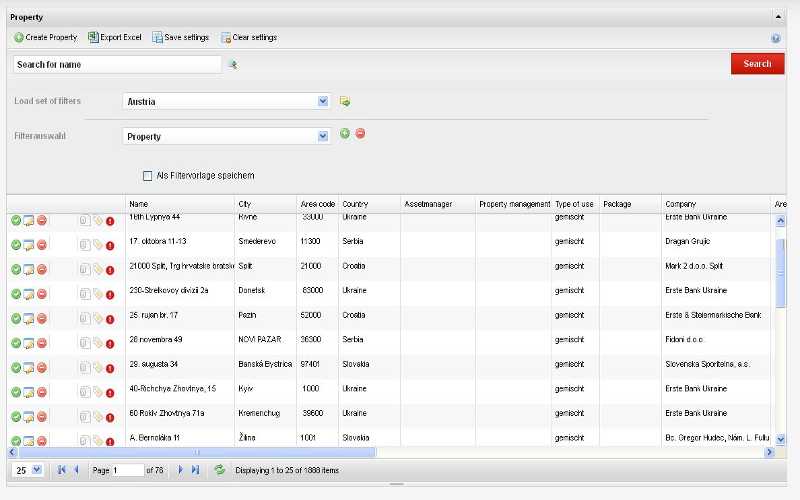Select the 21000 Split, Trg hrvatske name cell

180,266
